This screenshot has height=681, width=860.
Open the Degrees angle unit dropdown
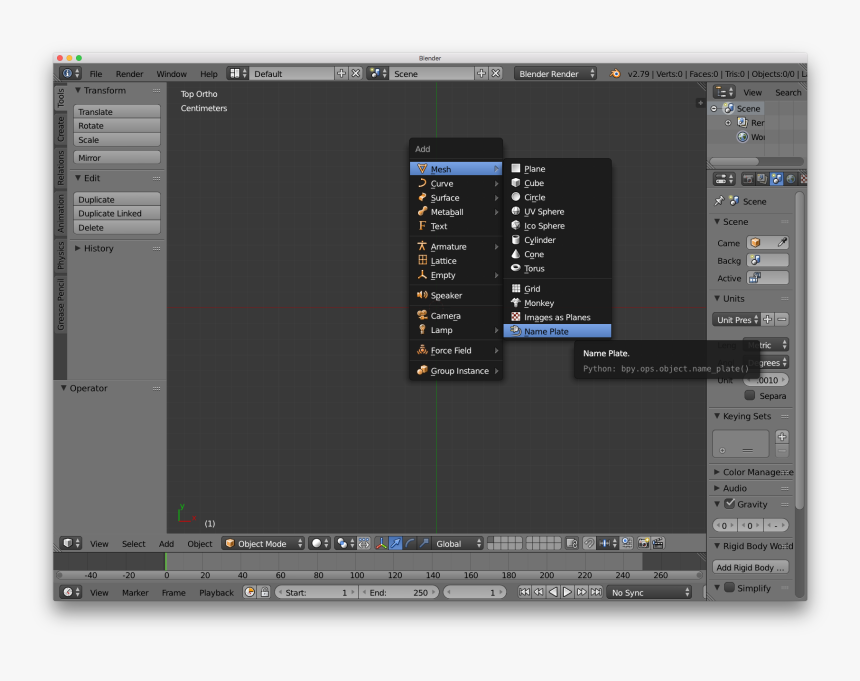[x=766, y=362]
